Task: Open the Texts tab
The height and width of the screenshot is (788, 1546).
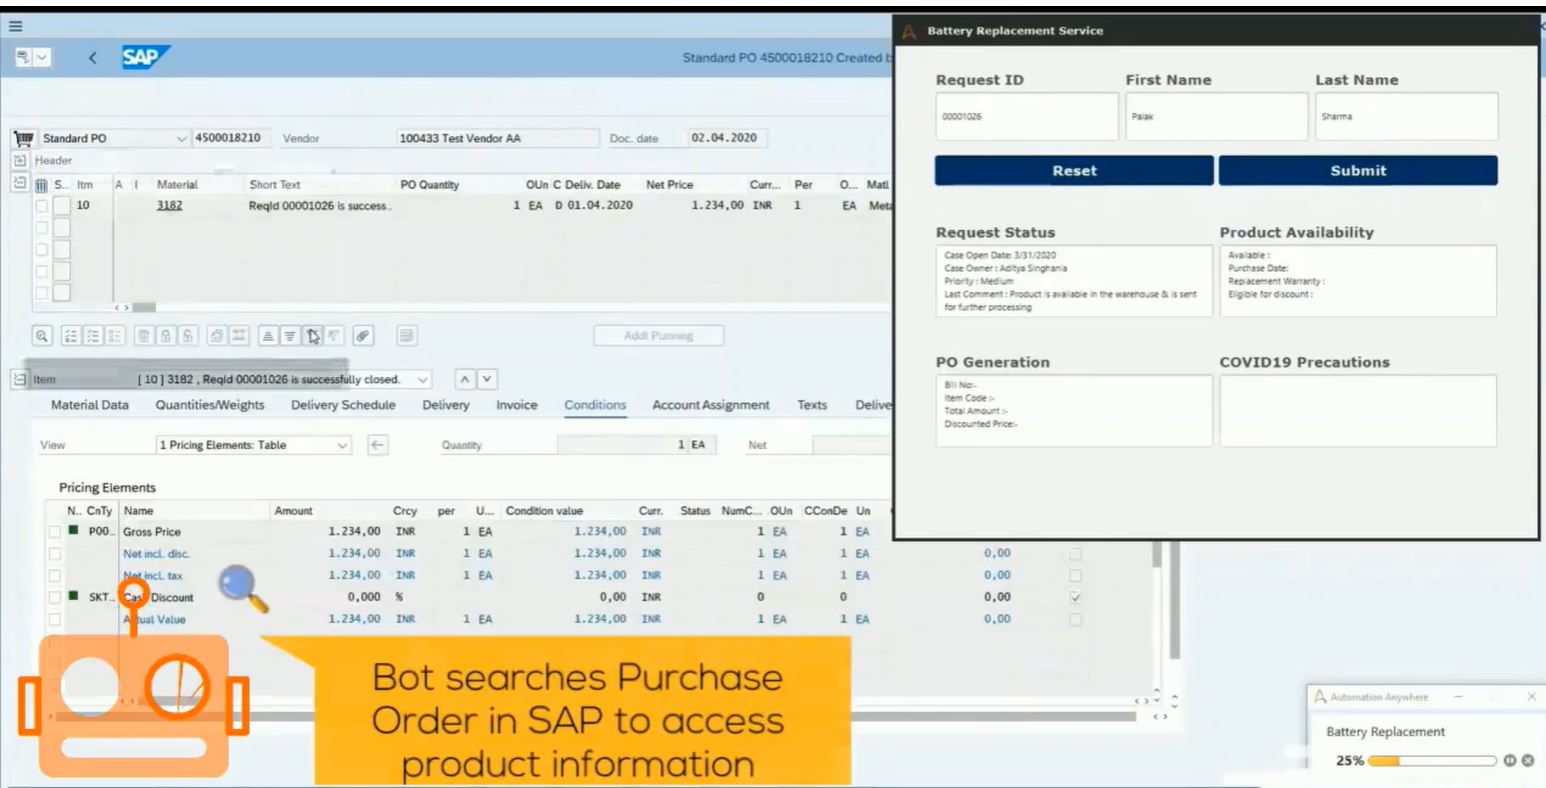Action: (x=812, y=405)
